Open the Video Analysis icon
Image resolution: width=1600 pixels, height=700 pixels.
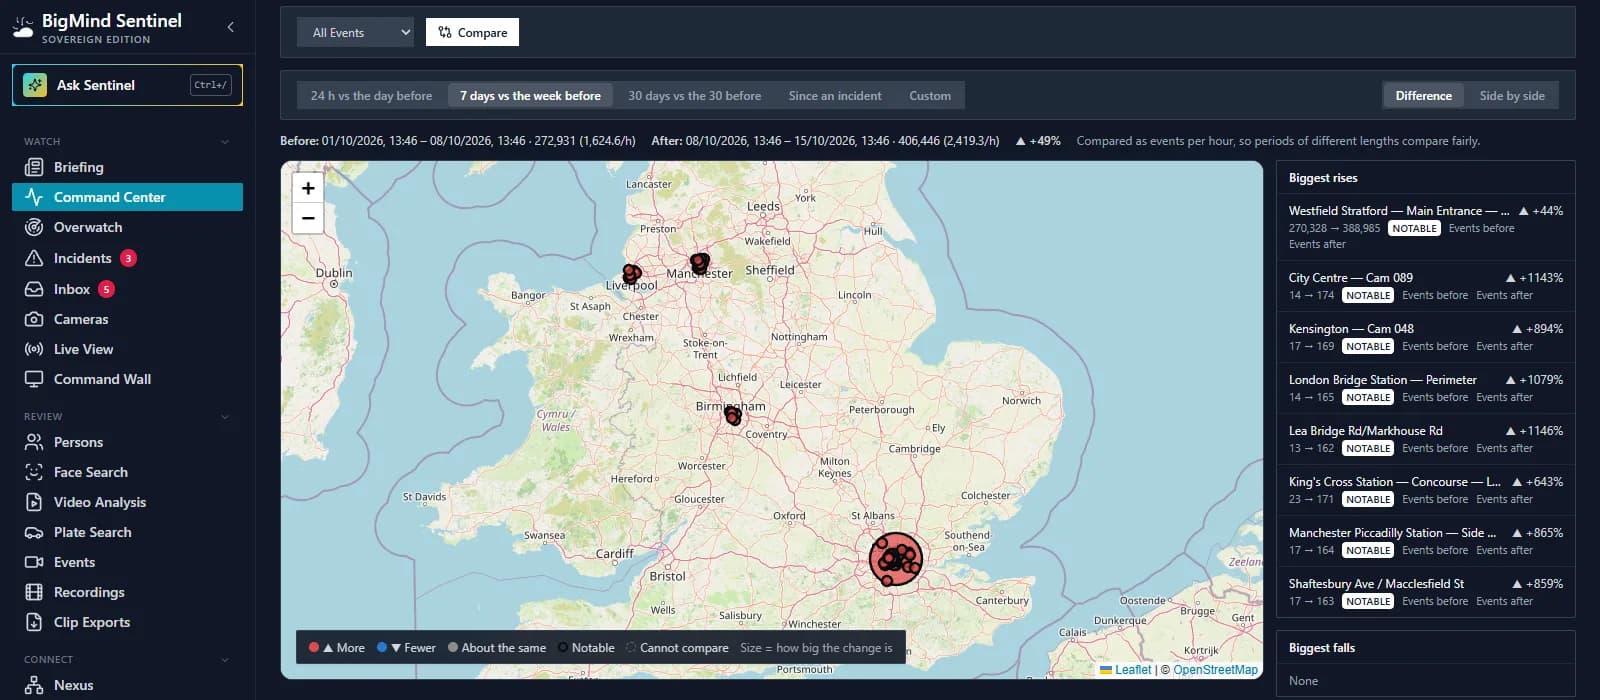point(34,502)
